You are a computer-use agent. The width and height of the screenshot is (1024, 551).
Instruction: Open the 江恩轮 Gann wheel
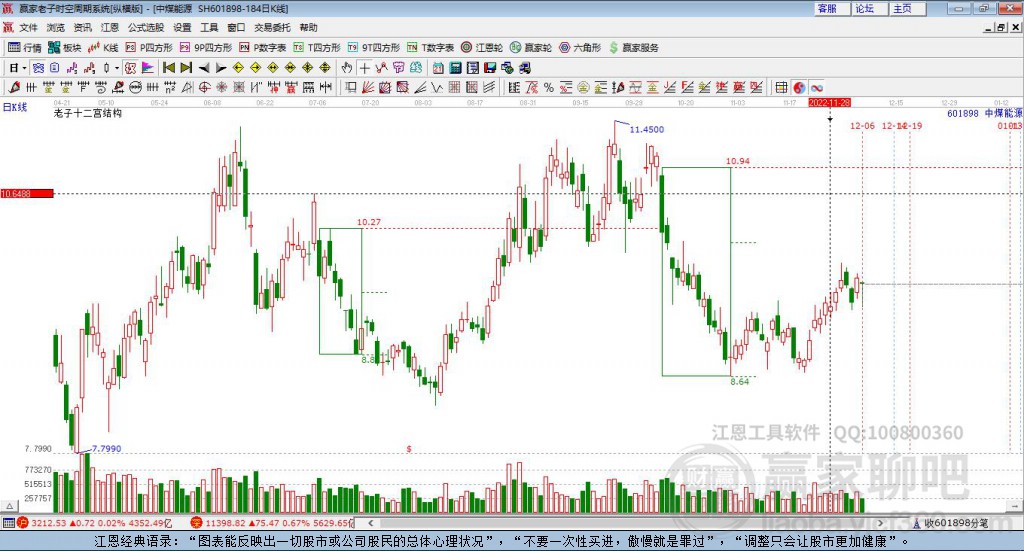[482, 48]
